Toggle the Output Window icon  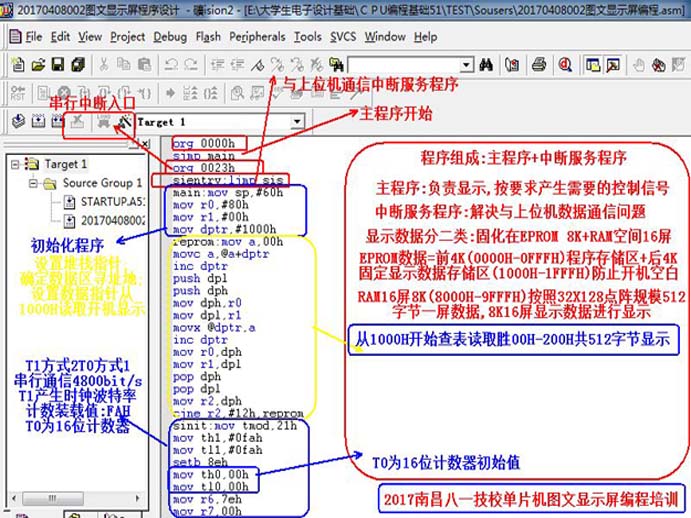[613, 65]
